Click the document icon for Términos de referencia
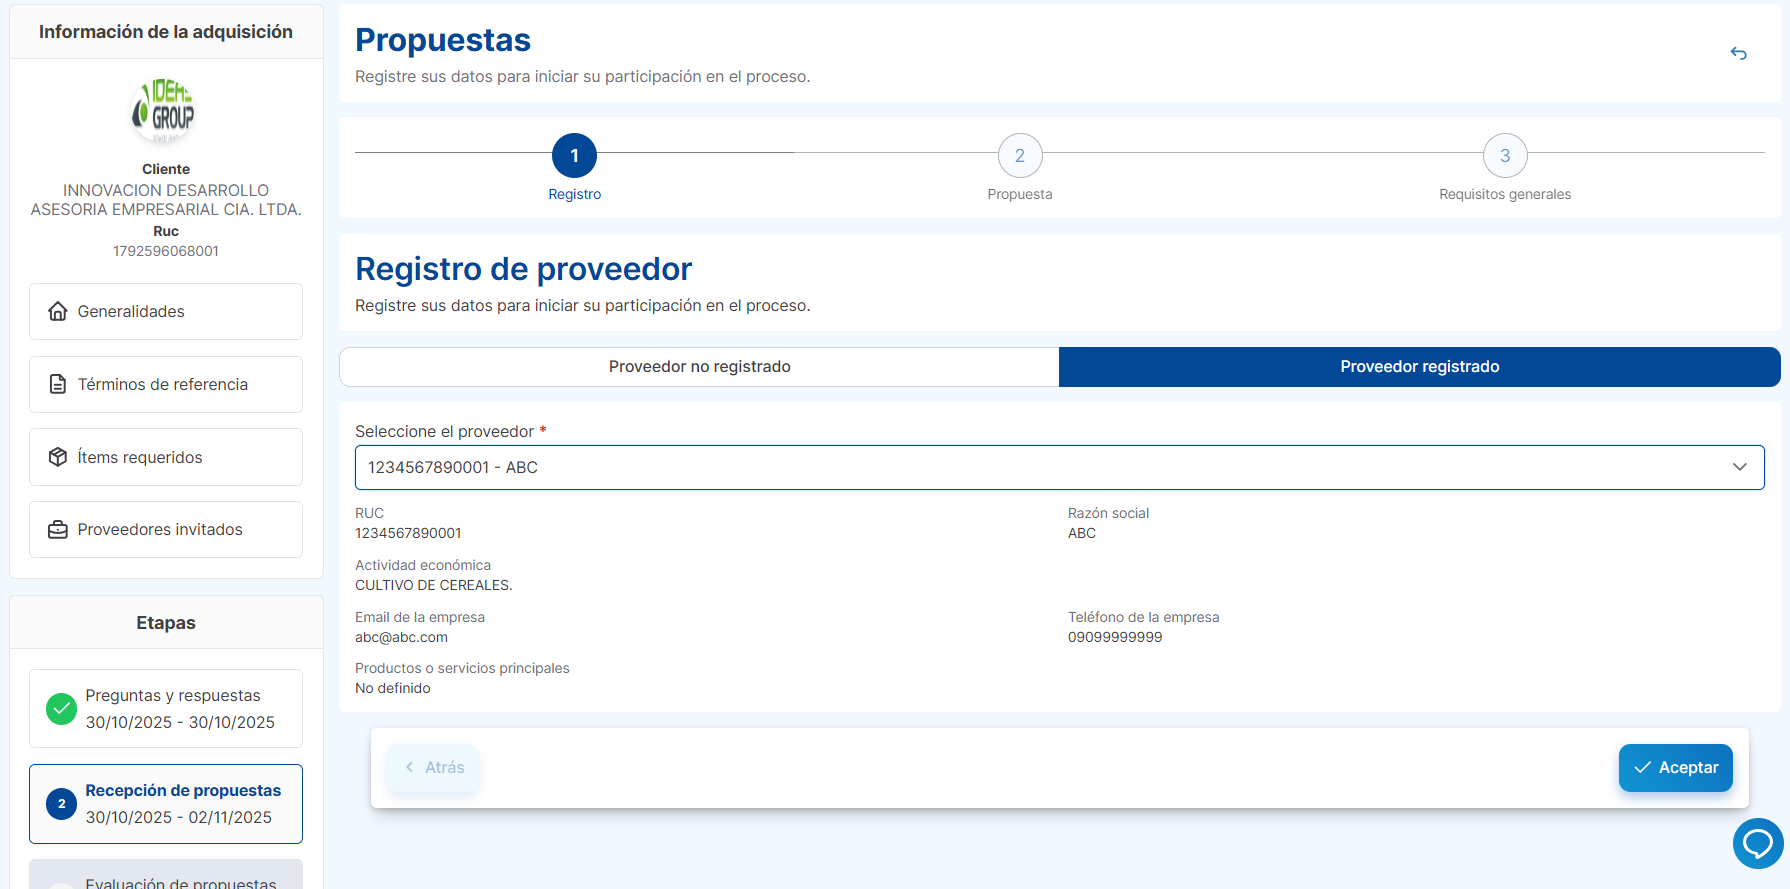The height and width of the screenshot is (889, 1790). tap(58, 384)
